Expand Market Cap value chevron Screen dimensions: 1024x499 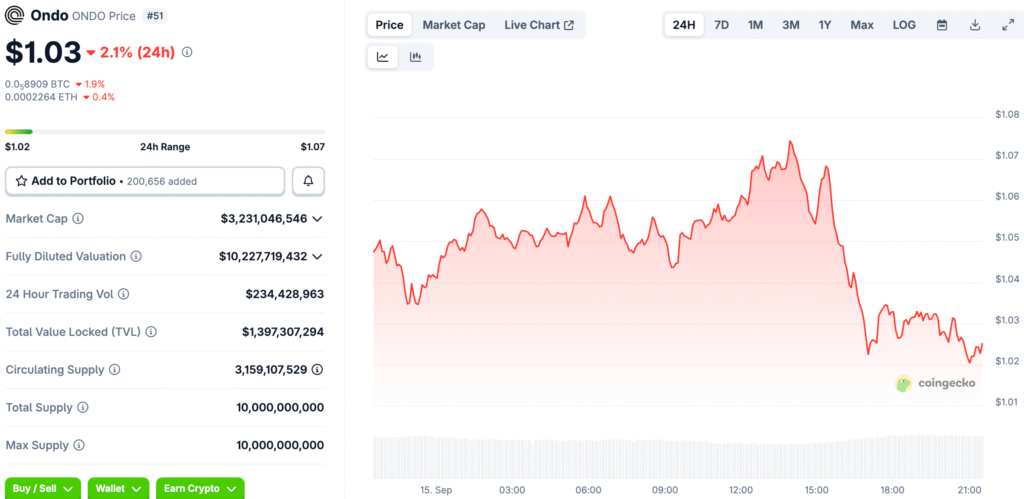pos(317,218)
